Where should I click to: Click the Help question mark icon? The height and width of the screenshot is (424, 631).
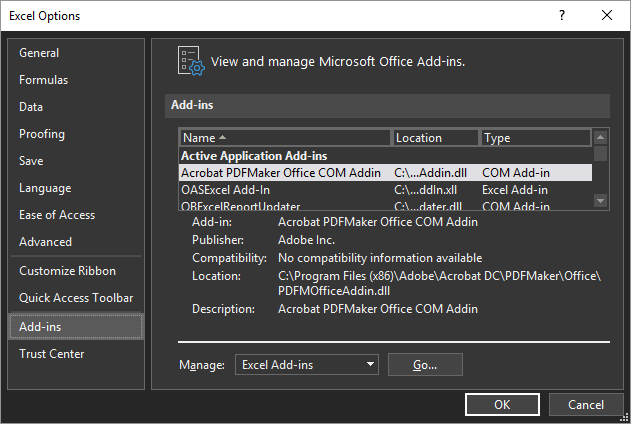pos(561,16)
